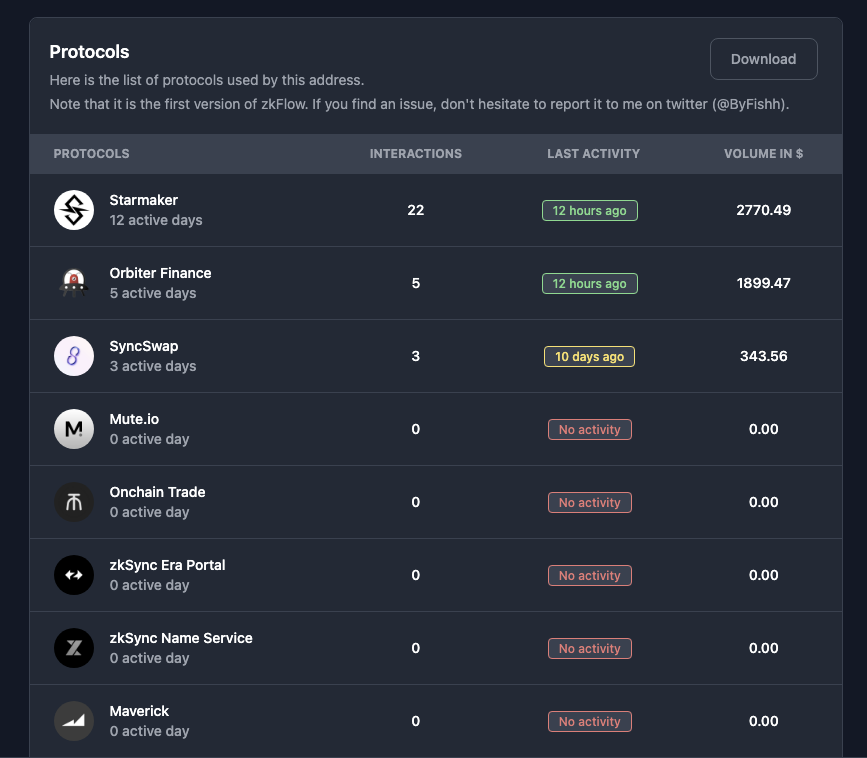Click SyncSwap's 3 interactions count
This screenshot has width=867, height=758.
pos(415,356)
